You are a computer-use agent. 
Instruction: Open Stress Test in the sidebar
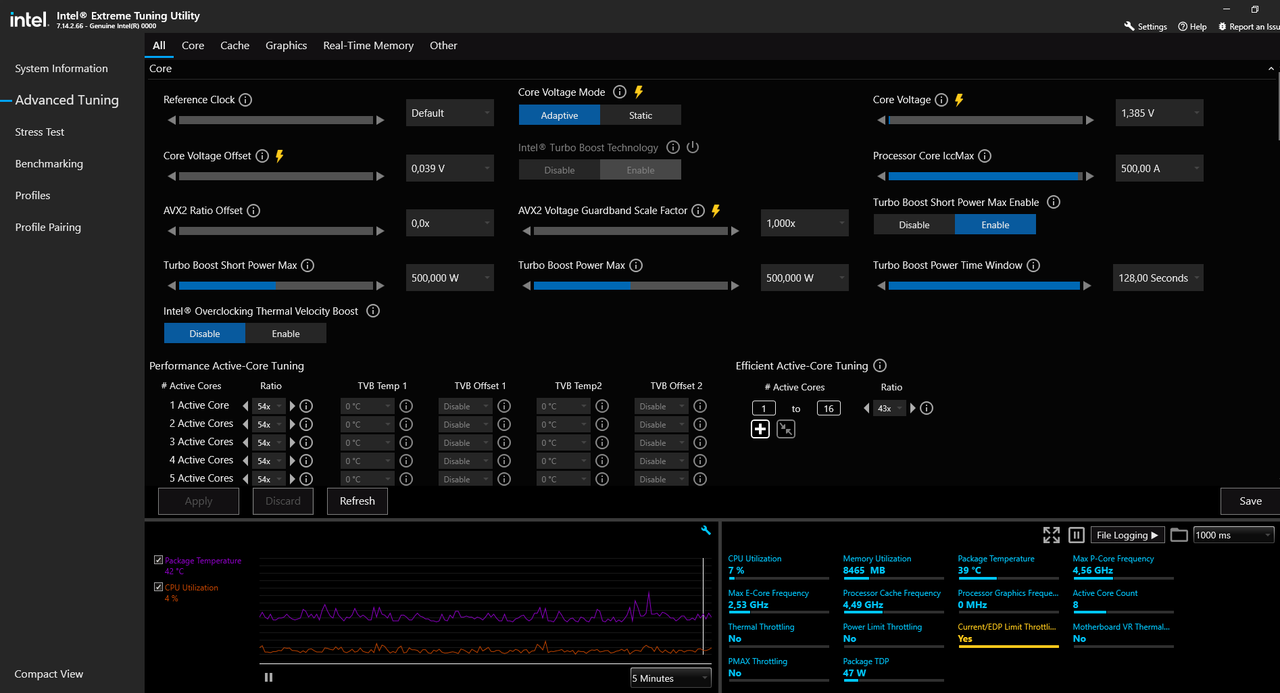40,132
